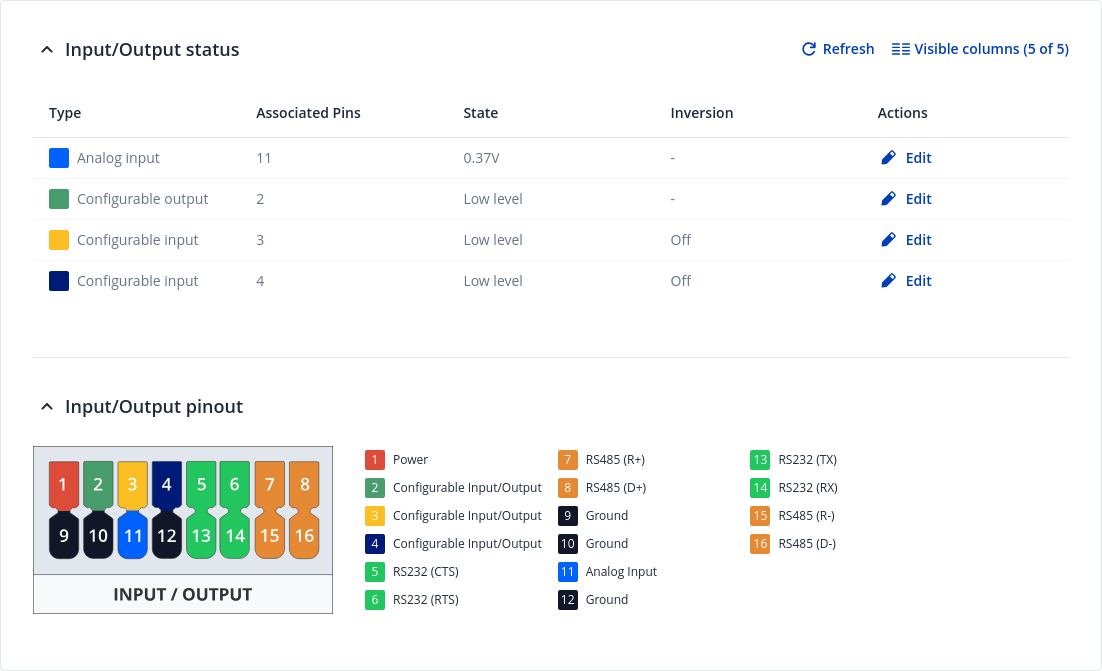Viewport: 1102px width, 671px height.
Task: Open the Visible columns selector
Action: coord(980,49)
